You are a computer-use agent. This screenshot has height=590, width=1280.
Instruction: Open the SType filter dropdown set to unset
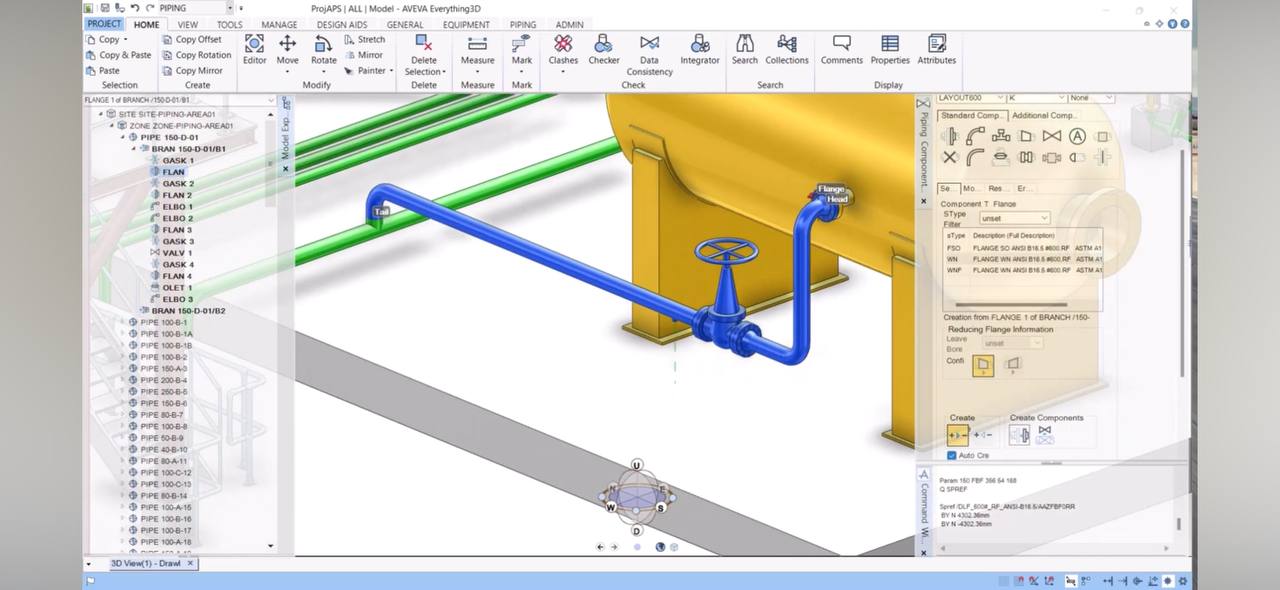(x=1015, y=218)
